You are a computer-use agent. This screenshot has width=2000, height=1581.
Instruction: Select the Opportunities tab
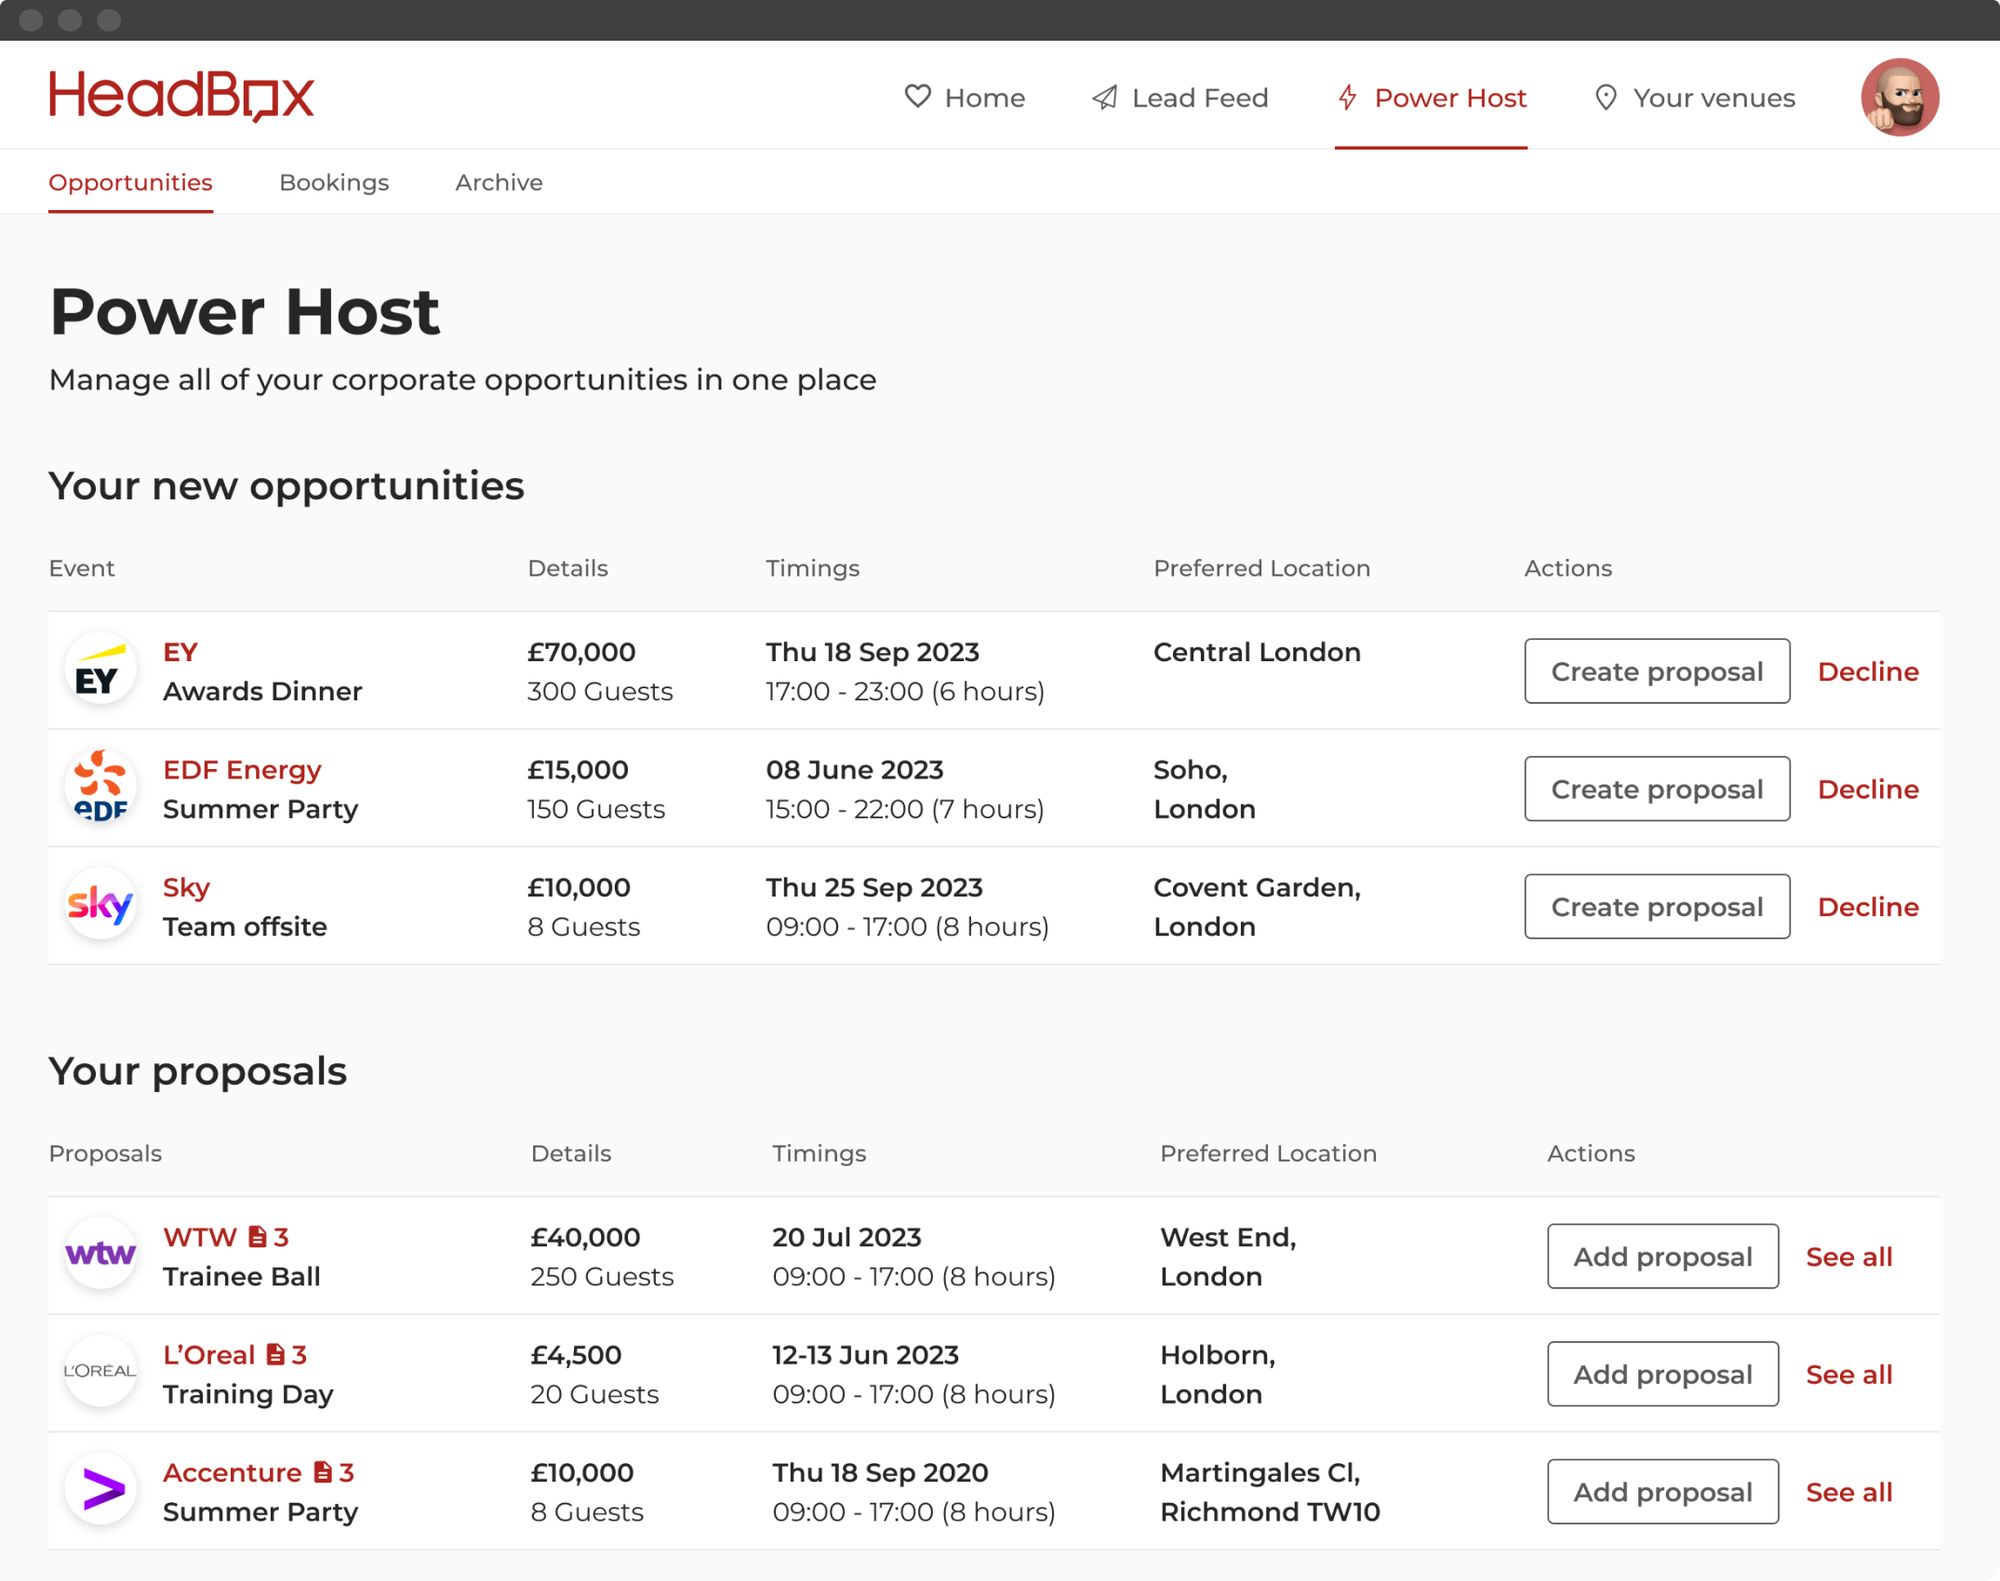click(130, 182)
